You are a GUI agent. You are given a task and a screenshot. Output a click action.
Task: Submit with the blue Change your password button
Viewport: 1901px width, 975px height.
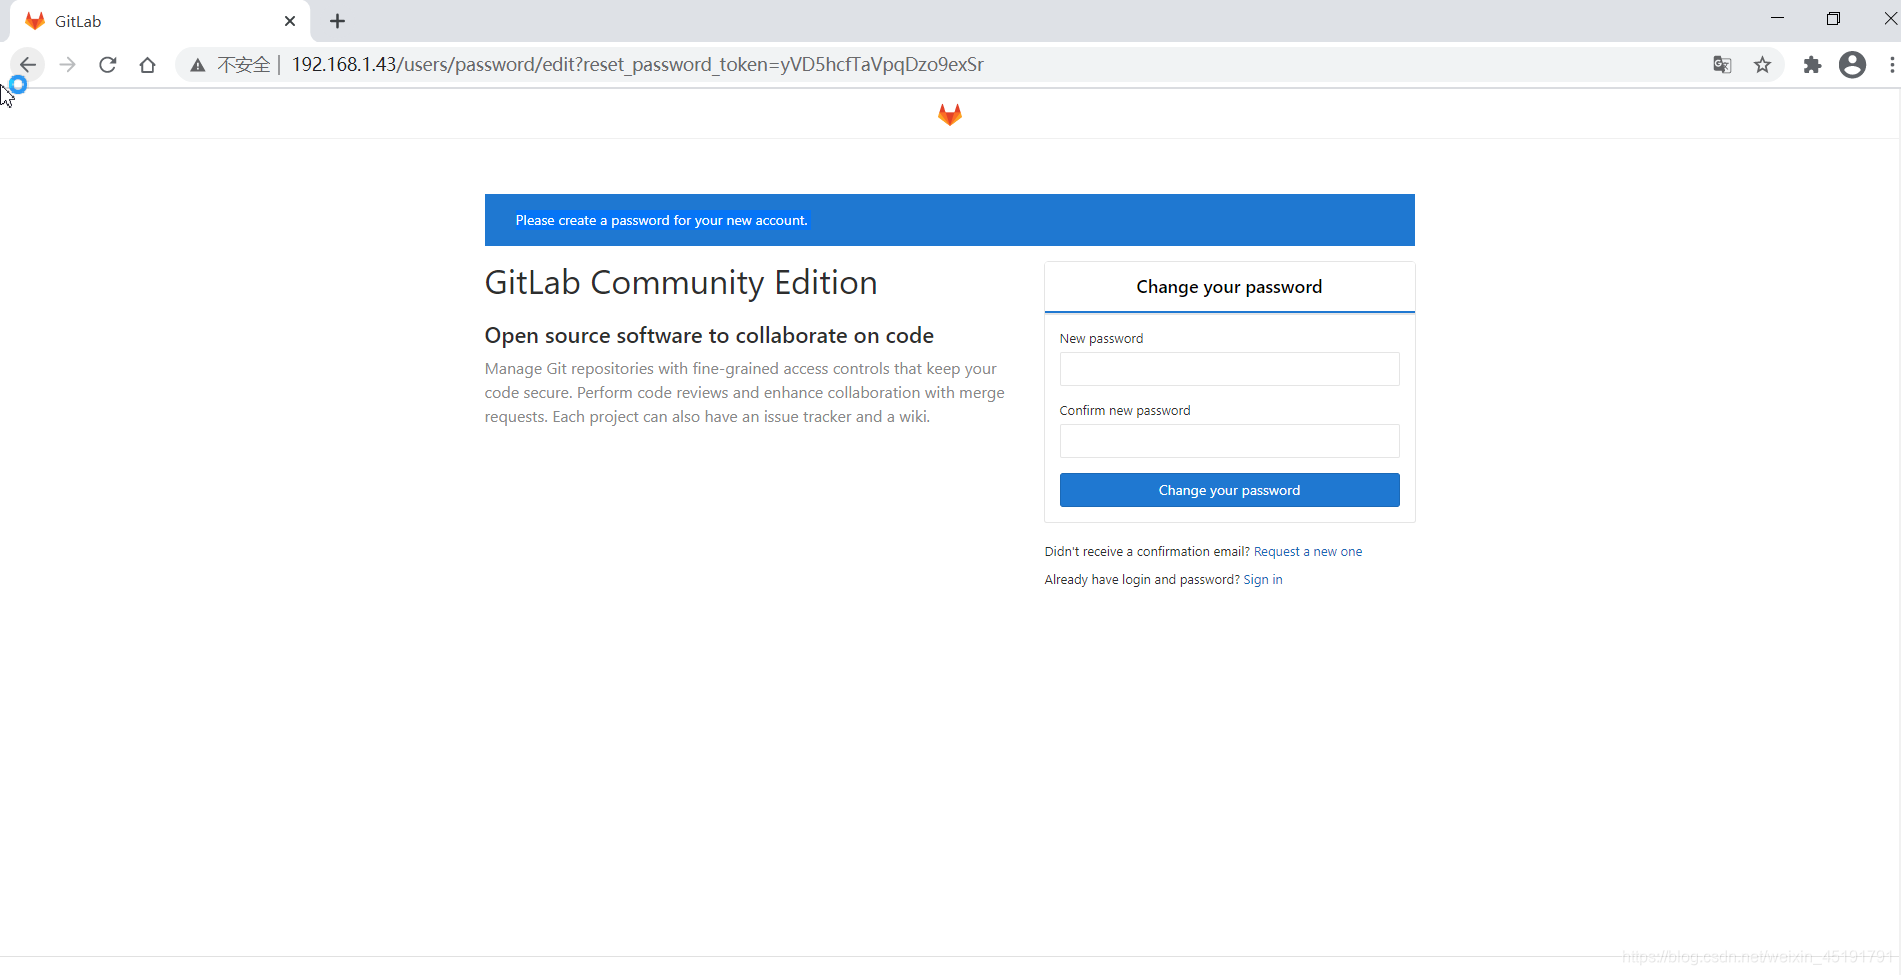click(x=1229, y=490)
